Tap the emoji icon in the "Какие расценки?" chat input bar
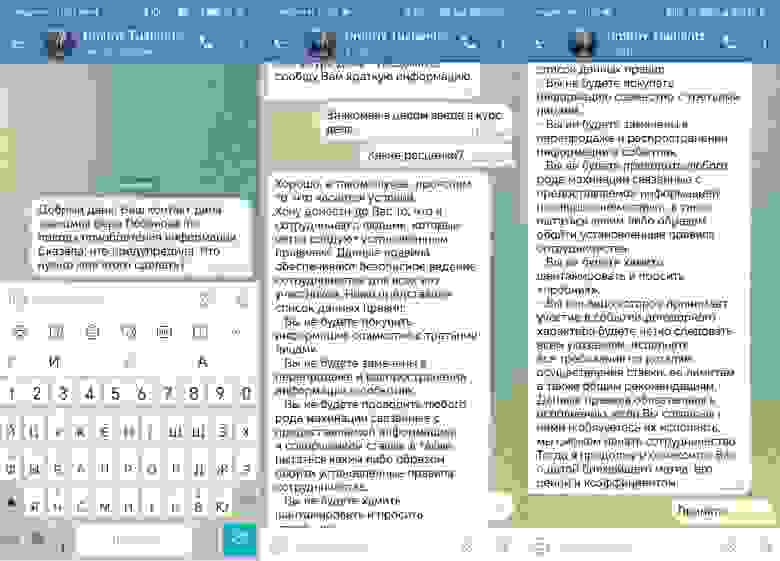This screenshot has width=780, height=561. point(279,547)
